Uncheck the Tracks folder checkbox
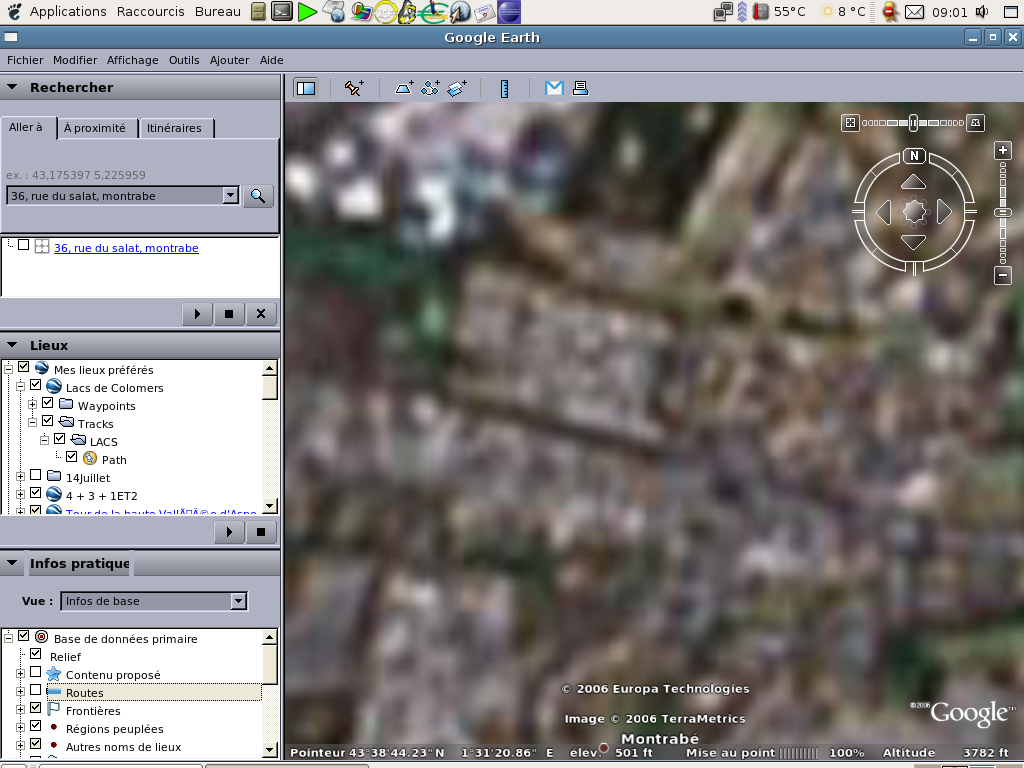 coord(48,421)
